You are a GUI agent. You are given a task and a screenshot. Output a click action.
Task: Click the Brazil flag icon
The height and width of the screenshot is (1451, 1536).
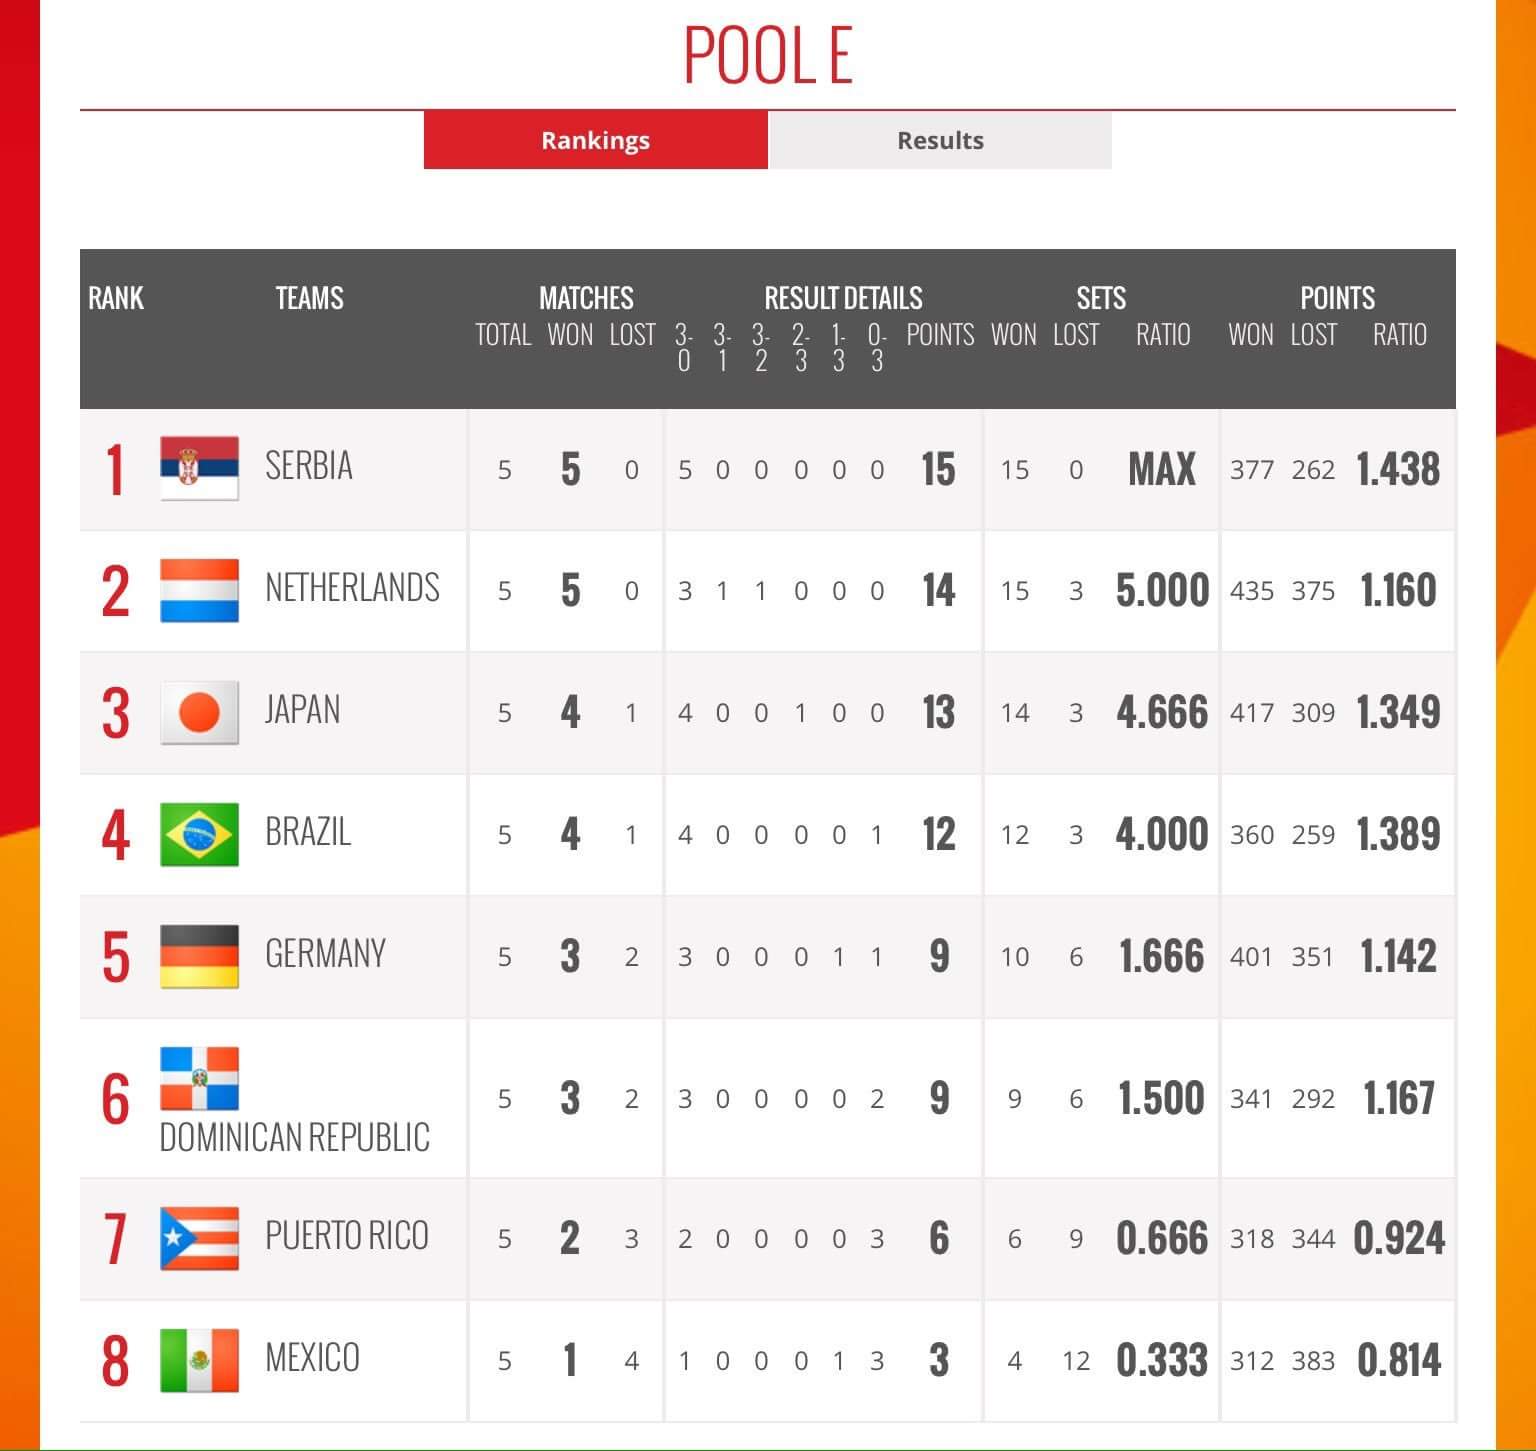tap(199, 834)
